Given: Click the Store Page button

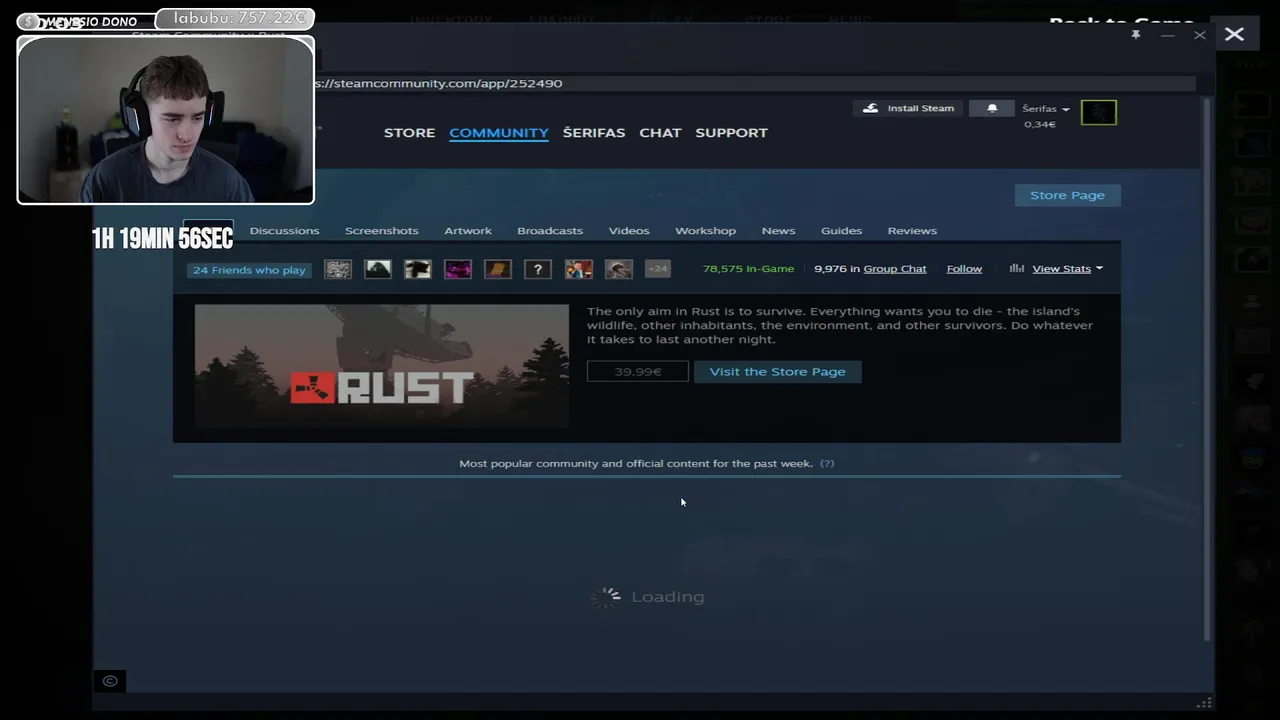Looking at the screenshot, I should pos(1067,195).
